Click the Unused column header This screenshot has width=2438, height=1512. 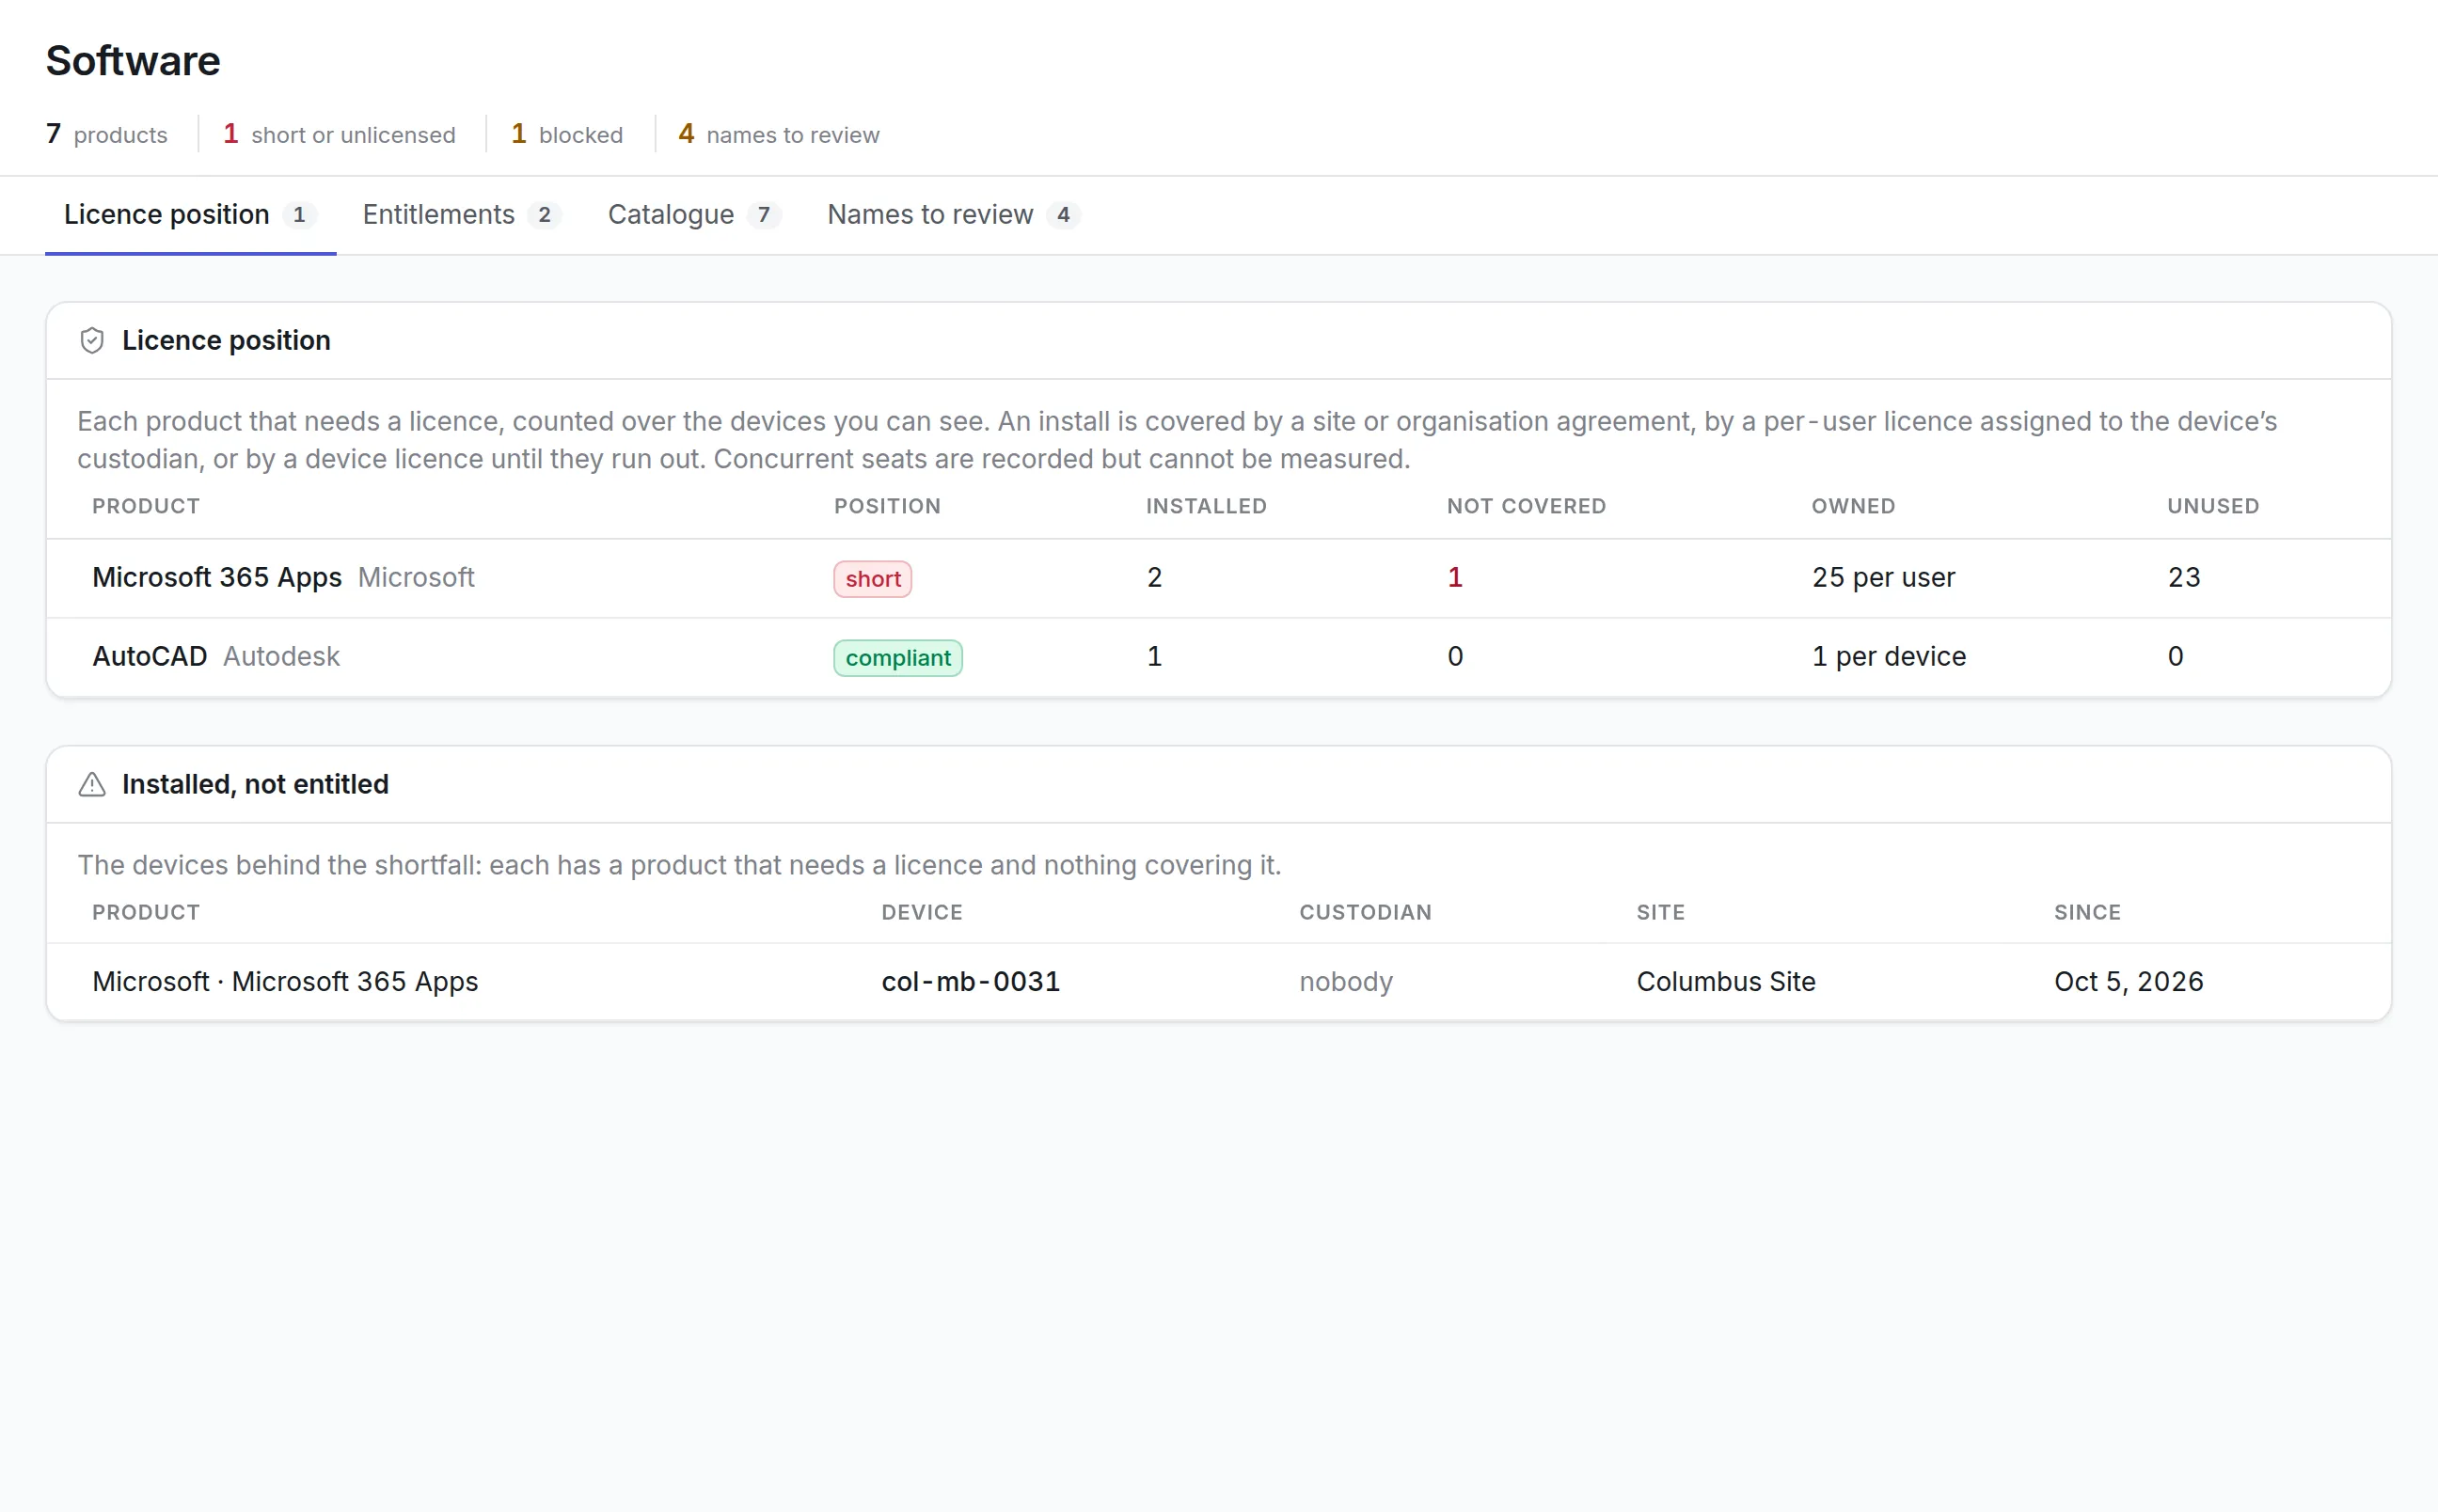click(x=2212, y=507)
